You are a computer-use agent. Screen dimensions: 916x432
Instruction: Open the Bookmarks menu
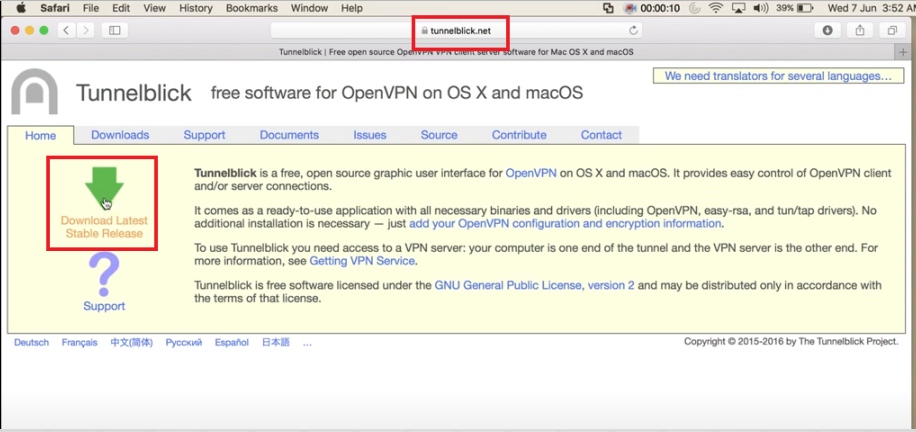click(252, 8)
